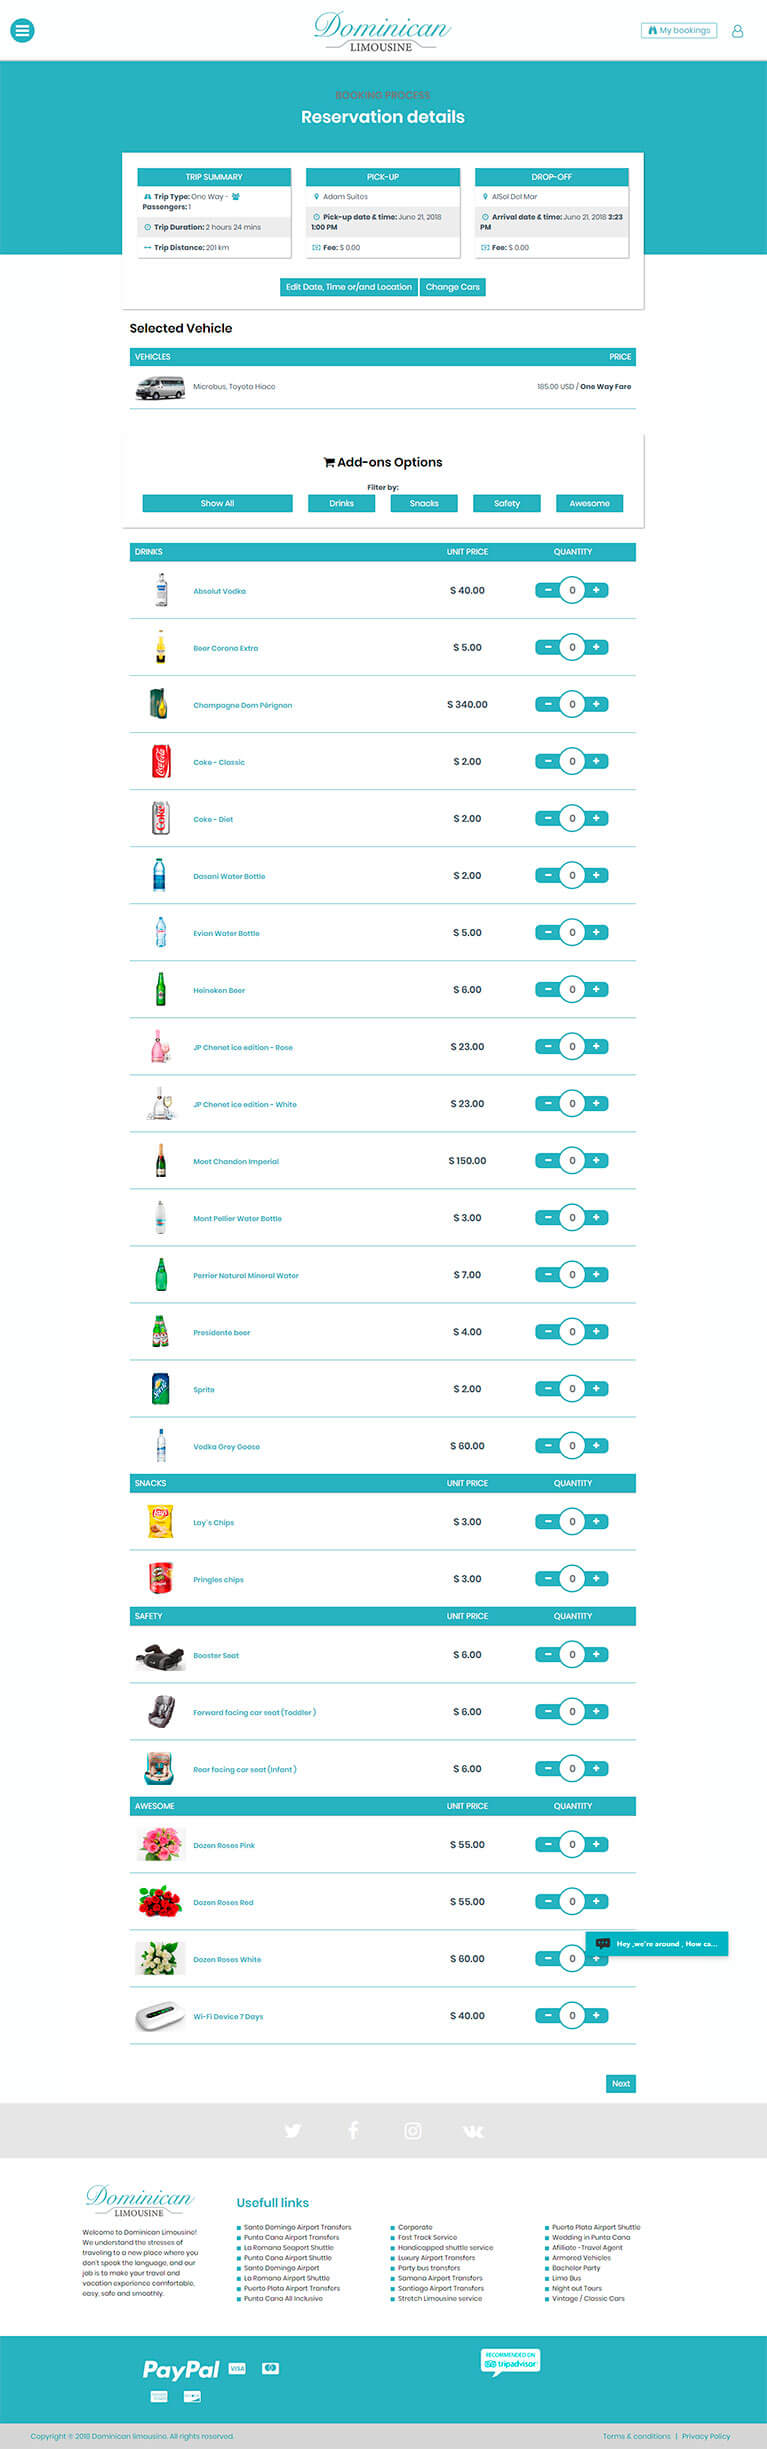Click Edit Date, Time or/and Location
Viewport: 767px width, 2449px height.
pos(347,287)
